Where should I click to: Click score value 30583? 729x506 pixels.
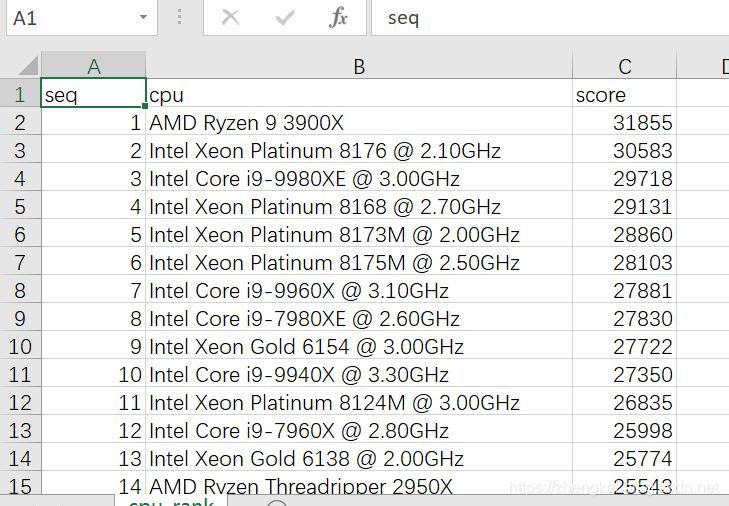624,149
